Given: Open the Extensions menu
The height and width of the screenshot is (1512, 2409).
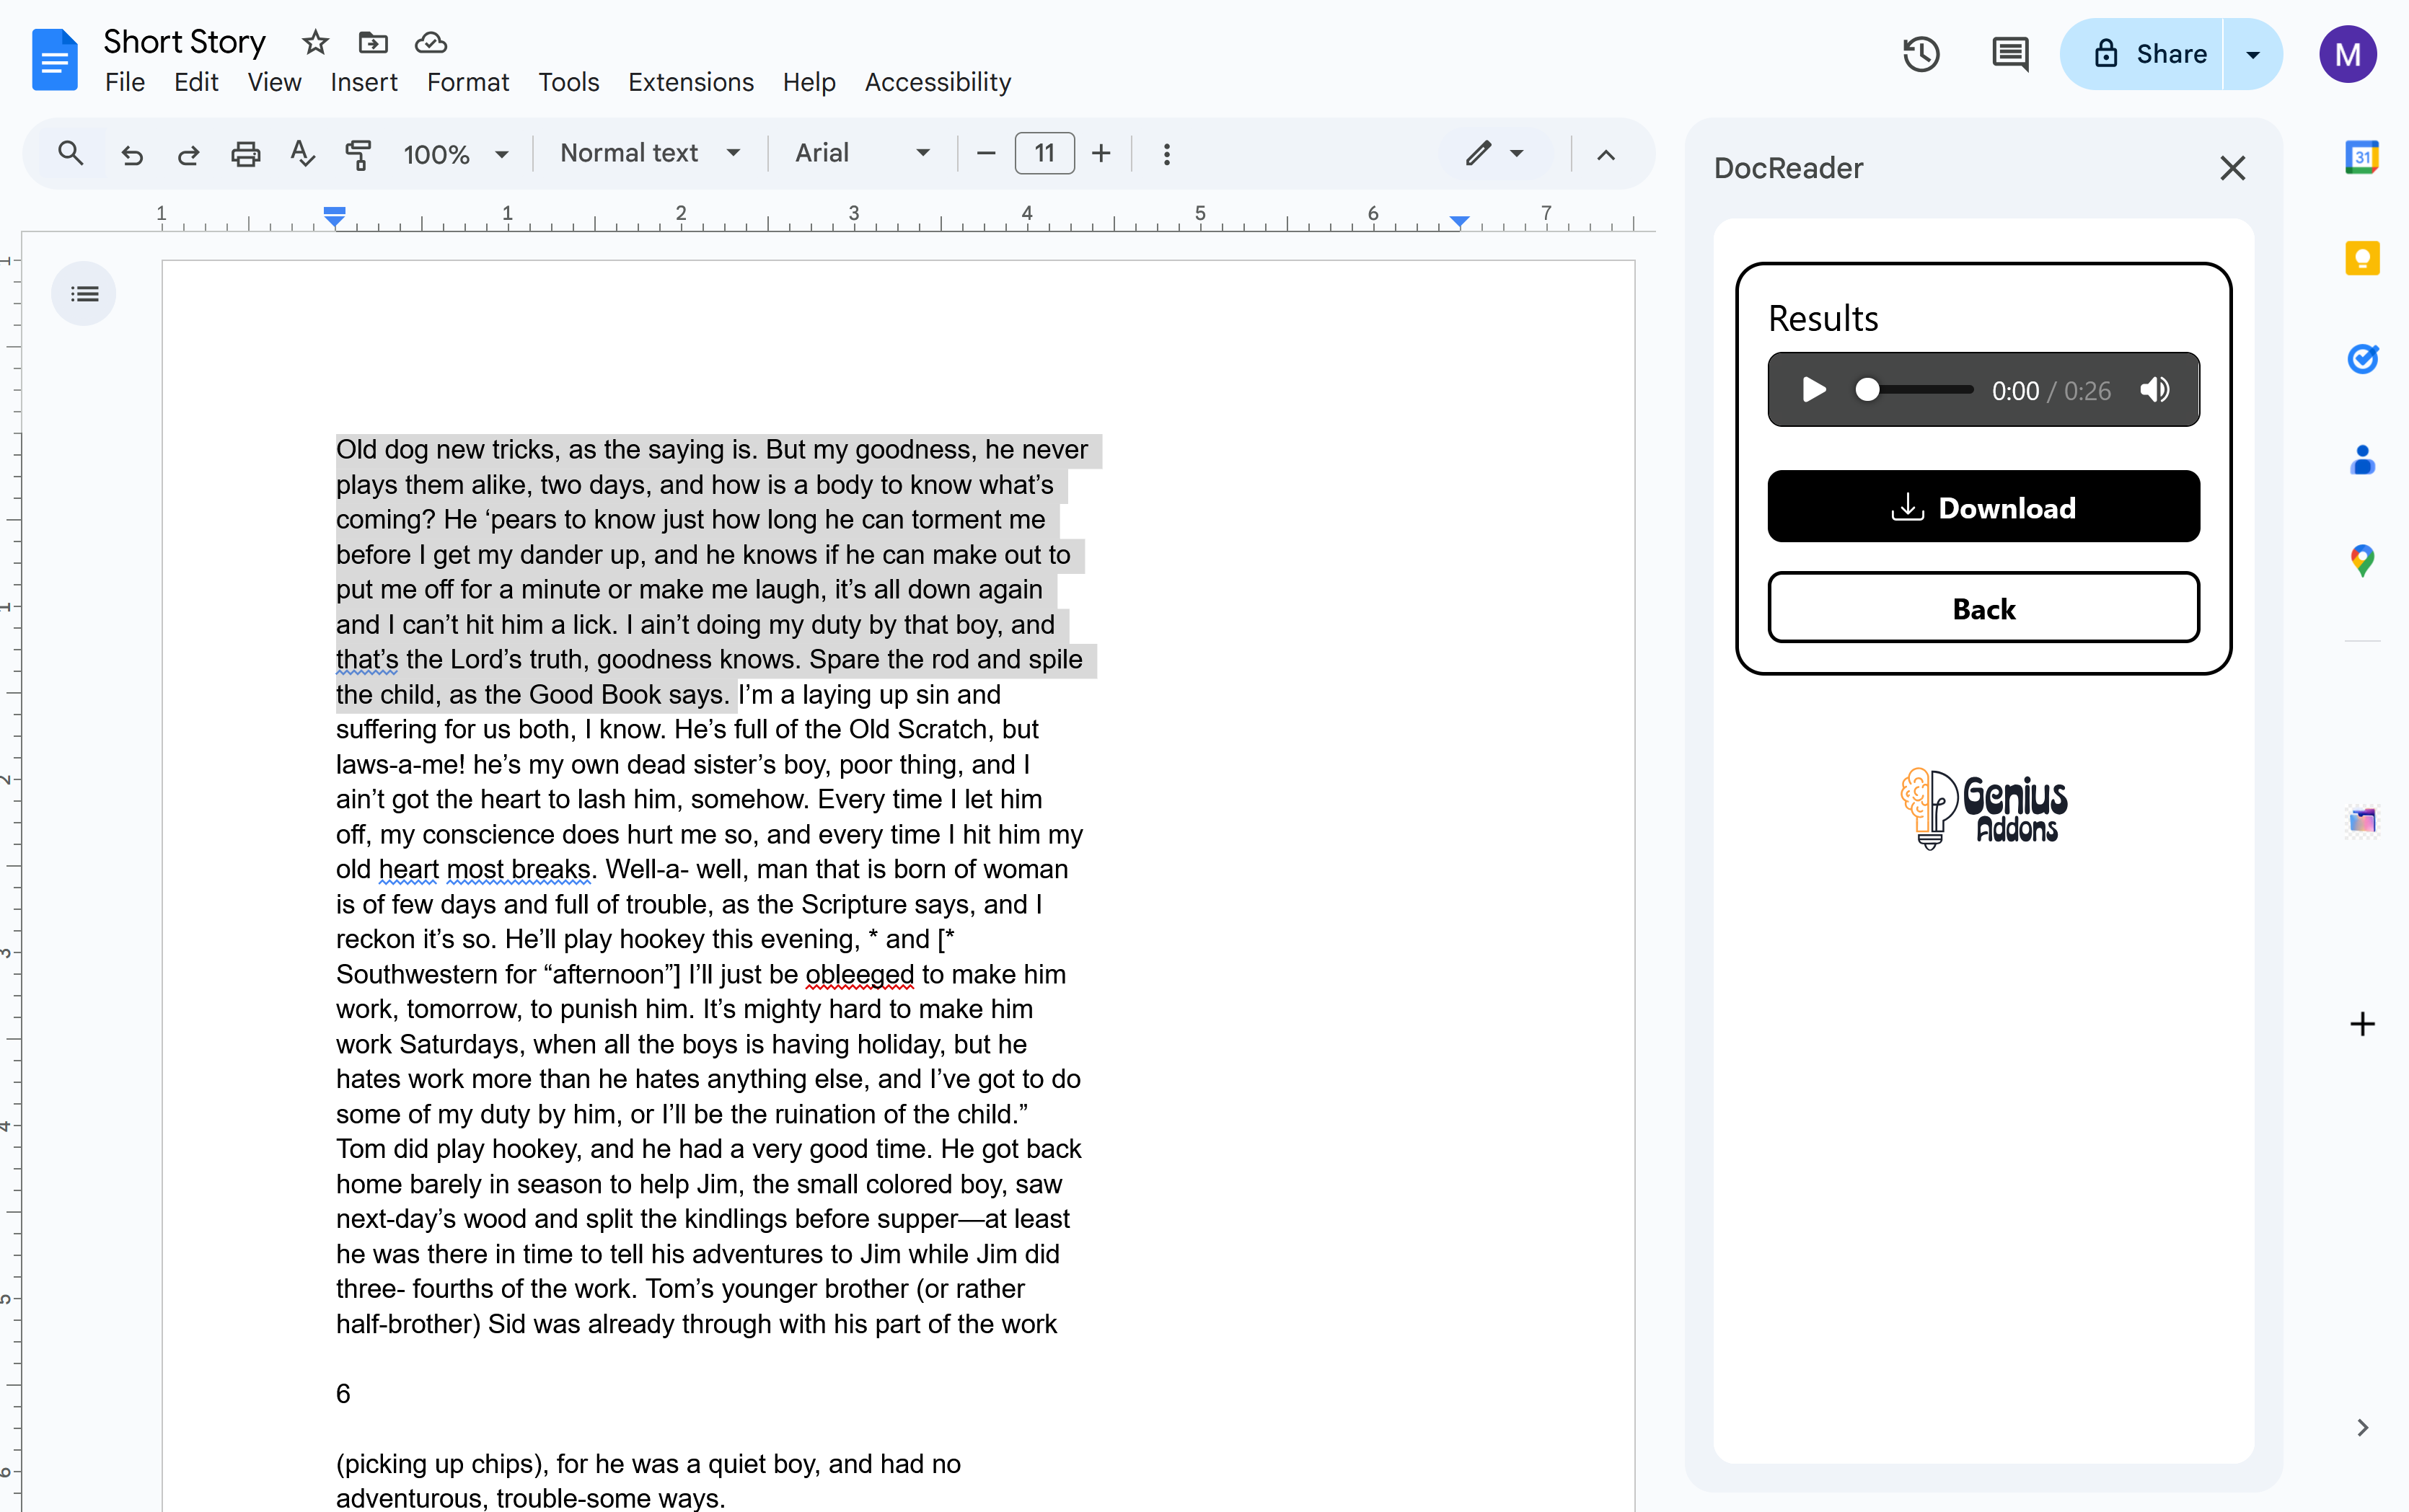Looking at the screenshot, I should [691, 82].
